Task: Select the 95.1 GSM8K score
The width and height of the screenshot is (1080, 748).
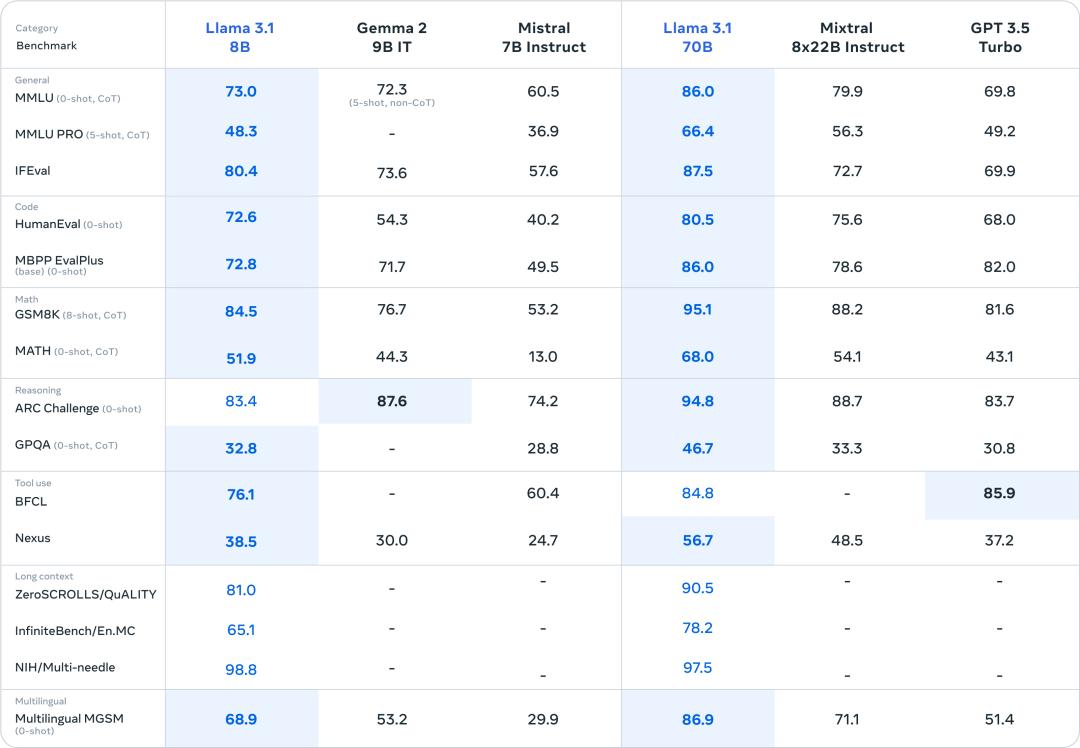Action: tap(697, 310)
